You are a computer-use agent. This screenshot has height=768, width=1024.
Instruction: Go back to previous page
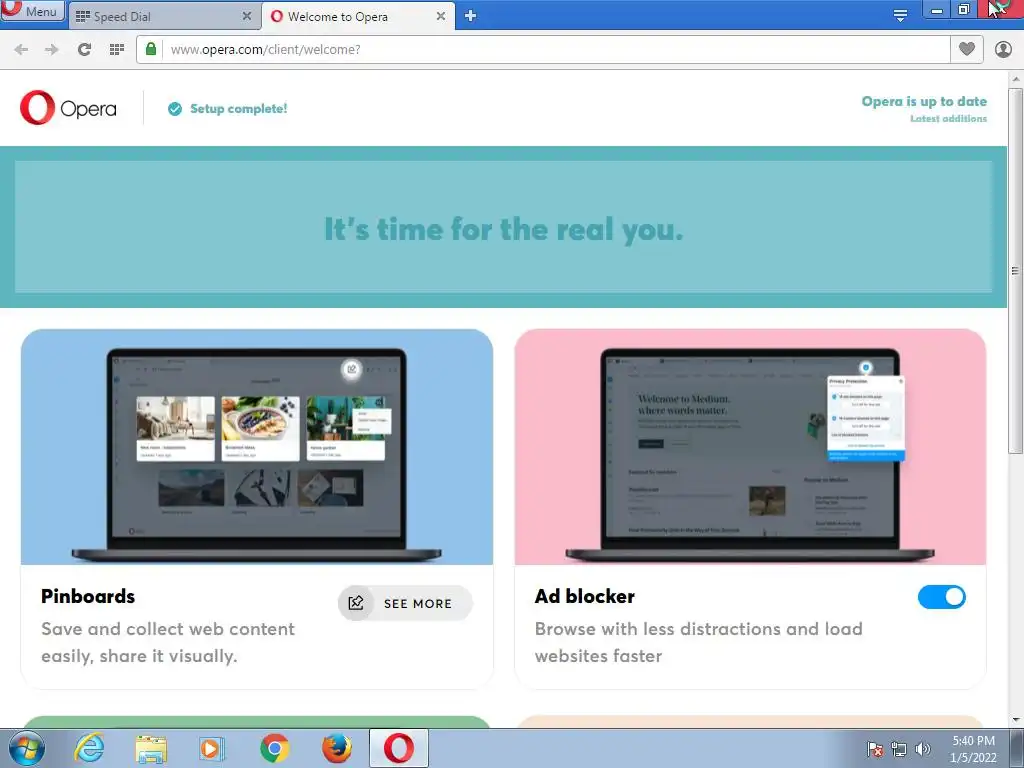(x=21, y=50)
